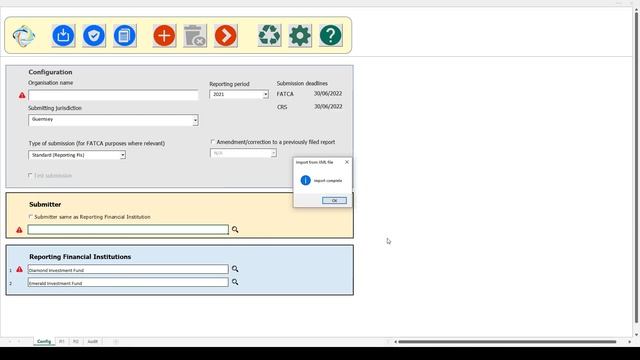Viewport: 640px width, 360px height.
Task: Switch to the Audit sheet tab
Action: (93, 341)
